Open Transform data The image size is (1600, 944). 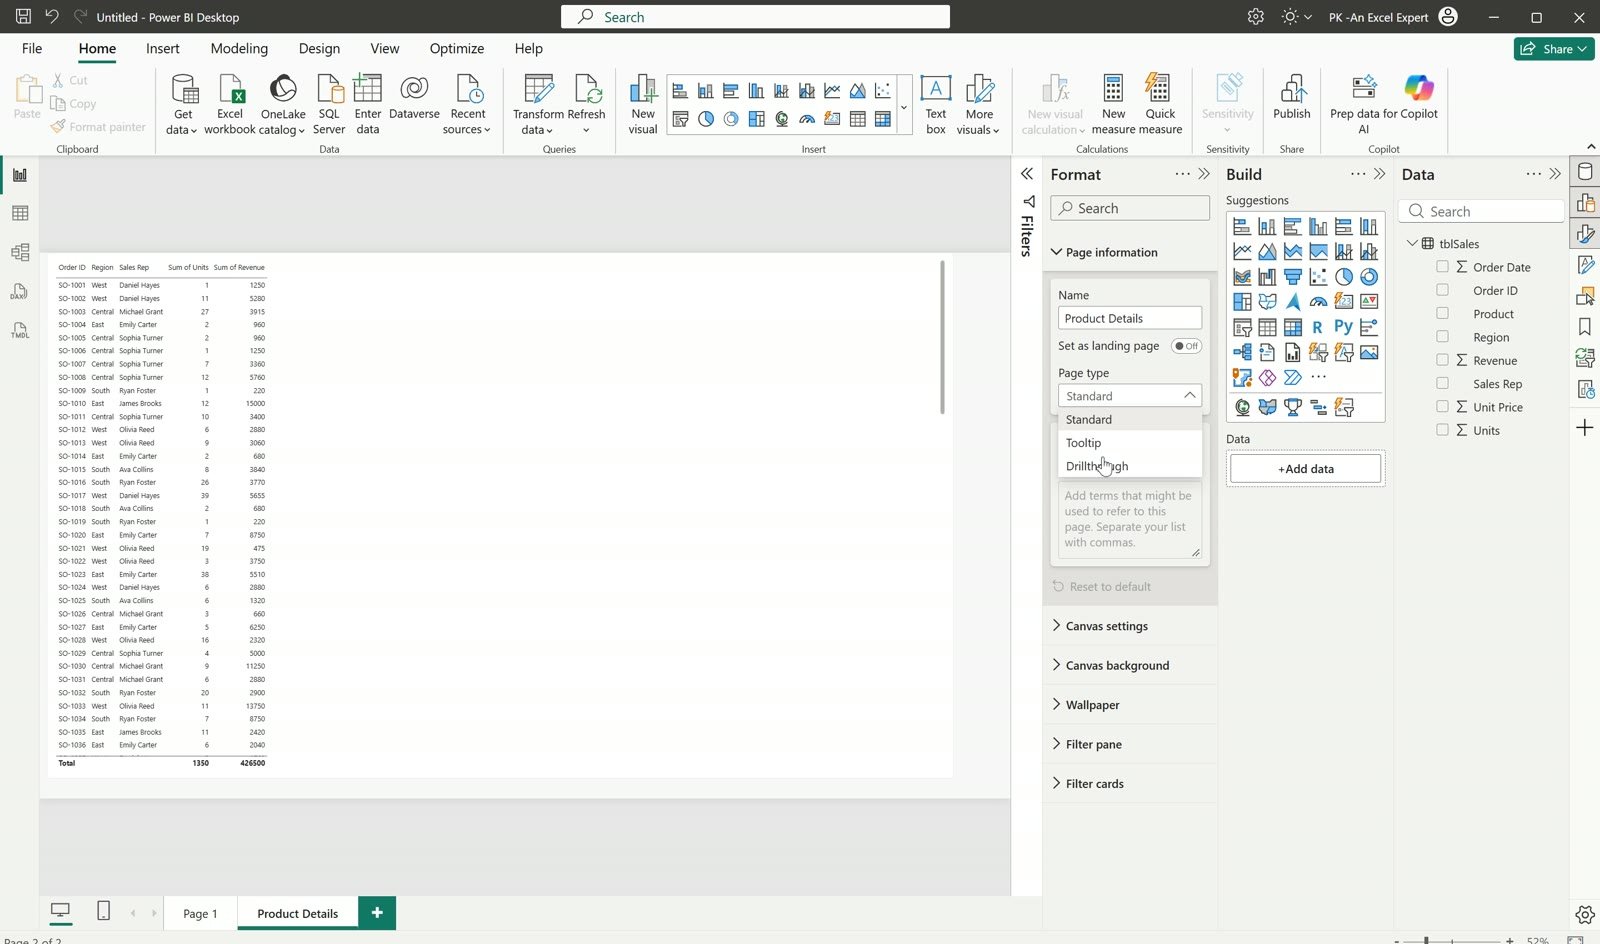click(538, 104)
